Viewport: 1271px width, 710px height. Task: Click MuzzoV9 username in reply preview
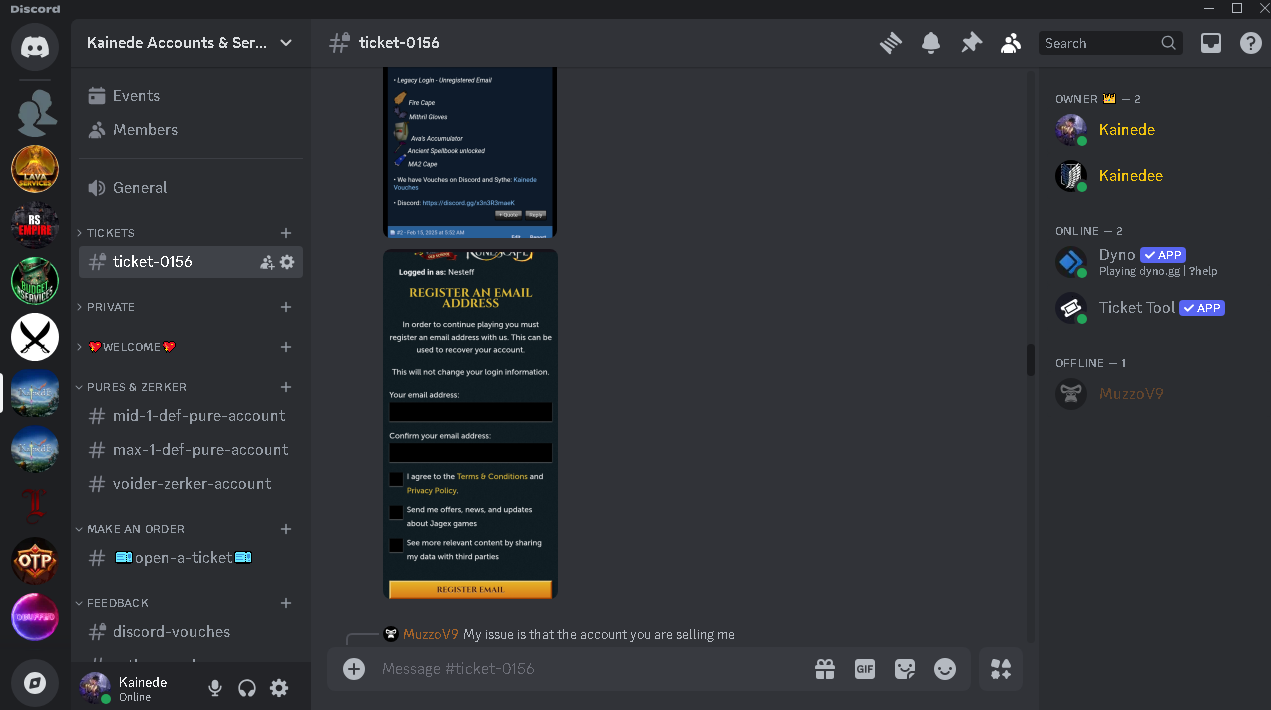coord(431,634)
